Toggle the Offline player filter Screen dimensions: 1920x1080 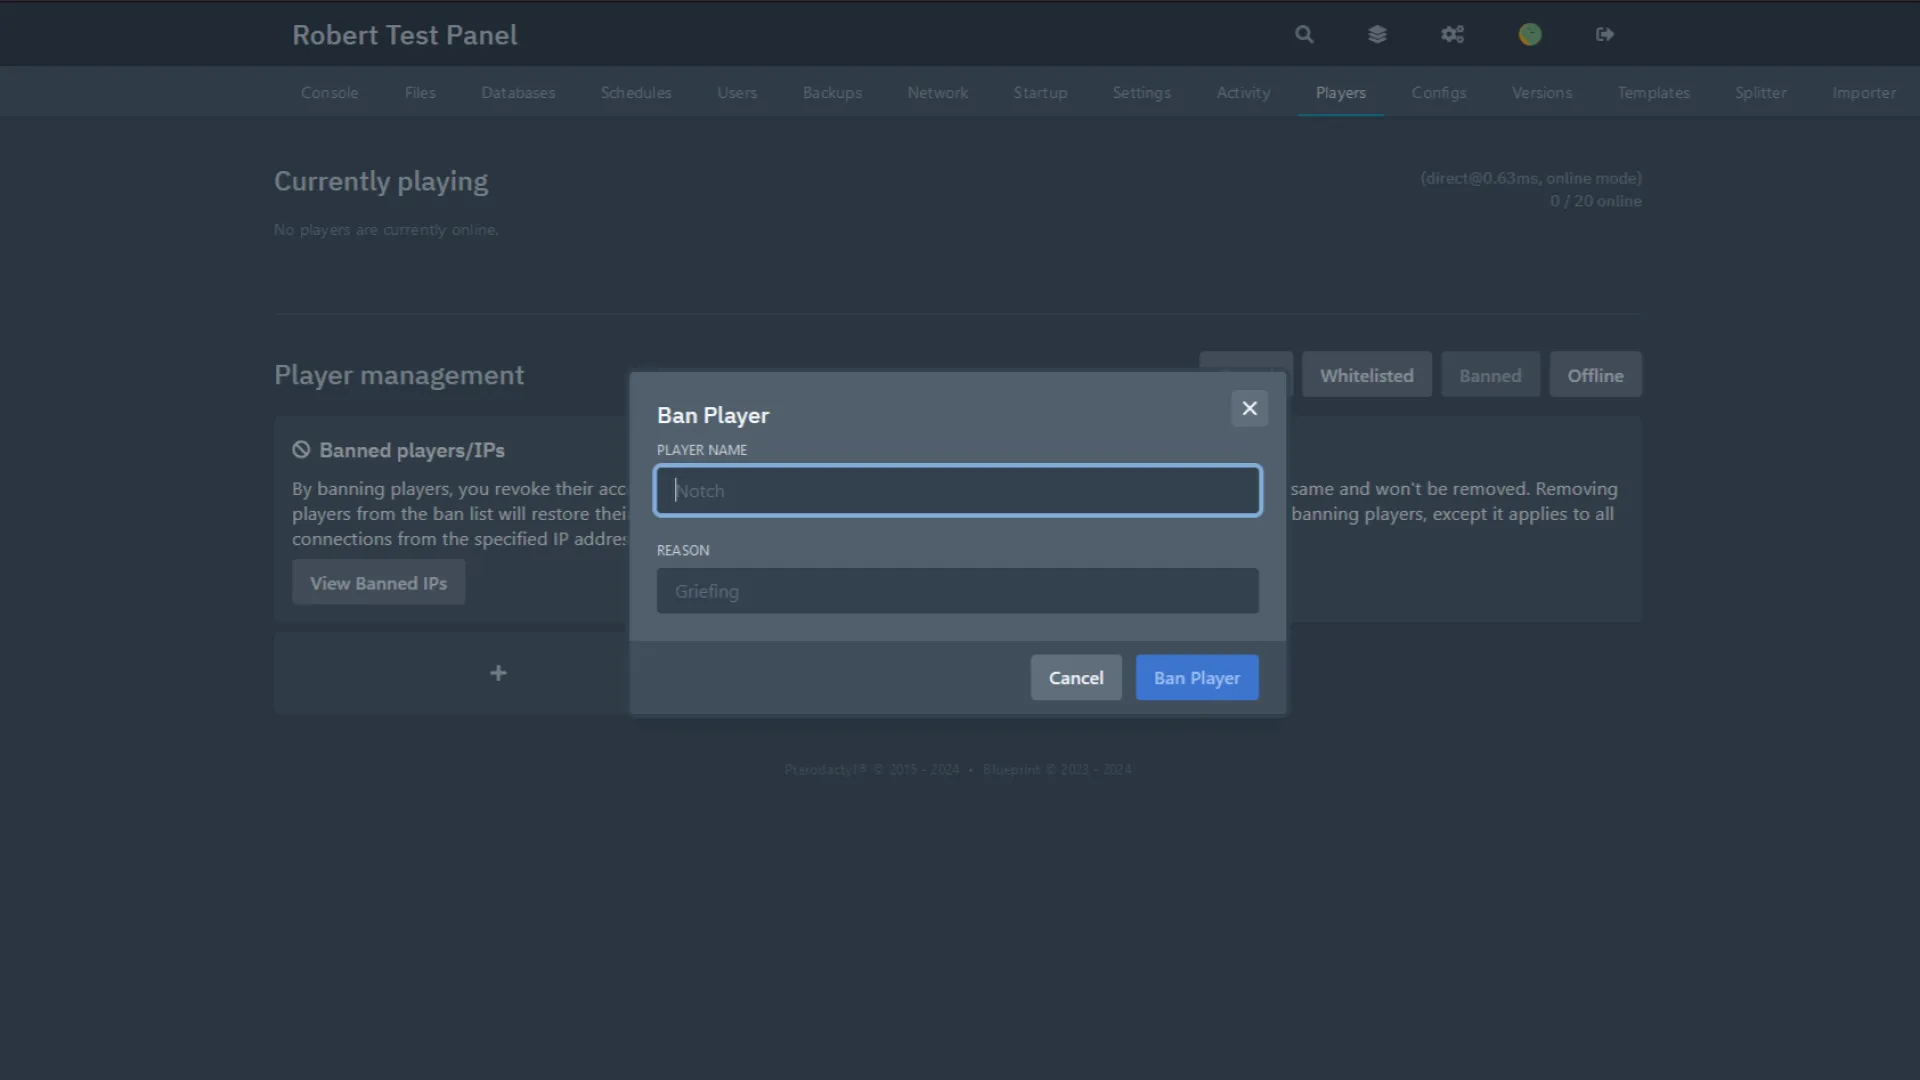[1595, 374]
